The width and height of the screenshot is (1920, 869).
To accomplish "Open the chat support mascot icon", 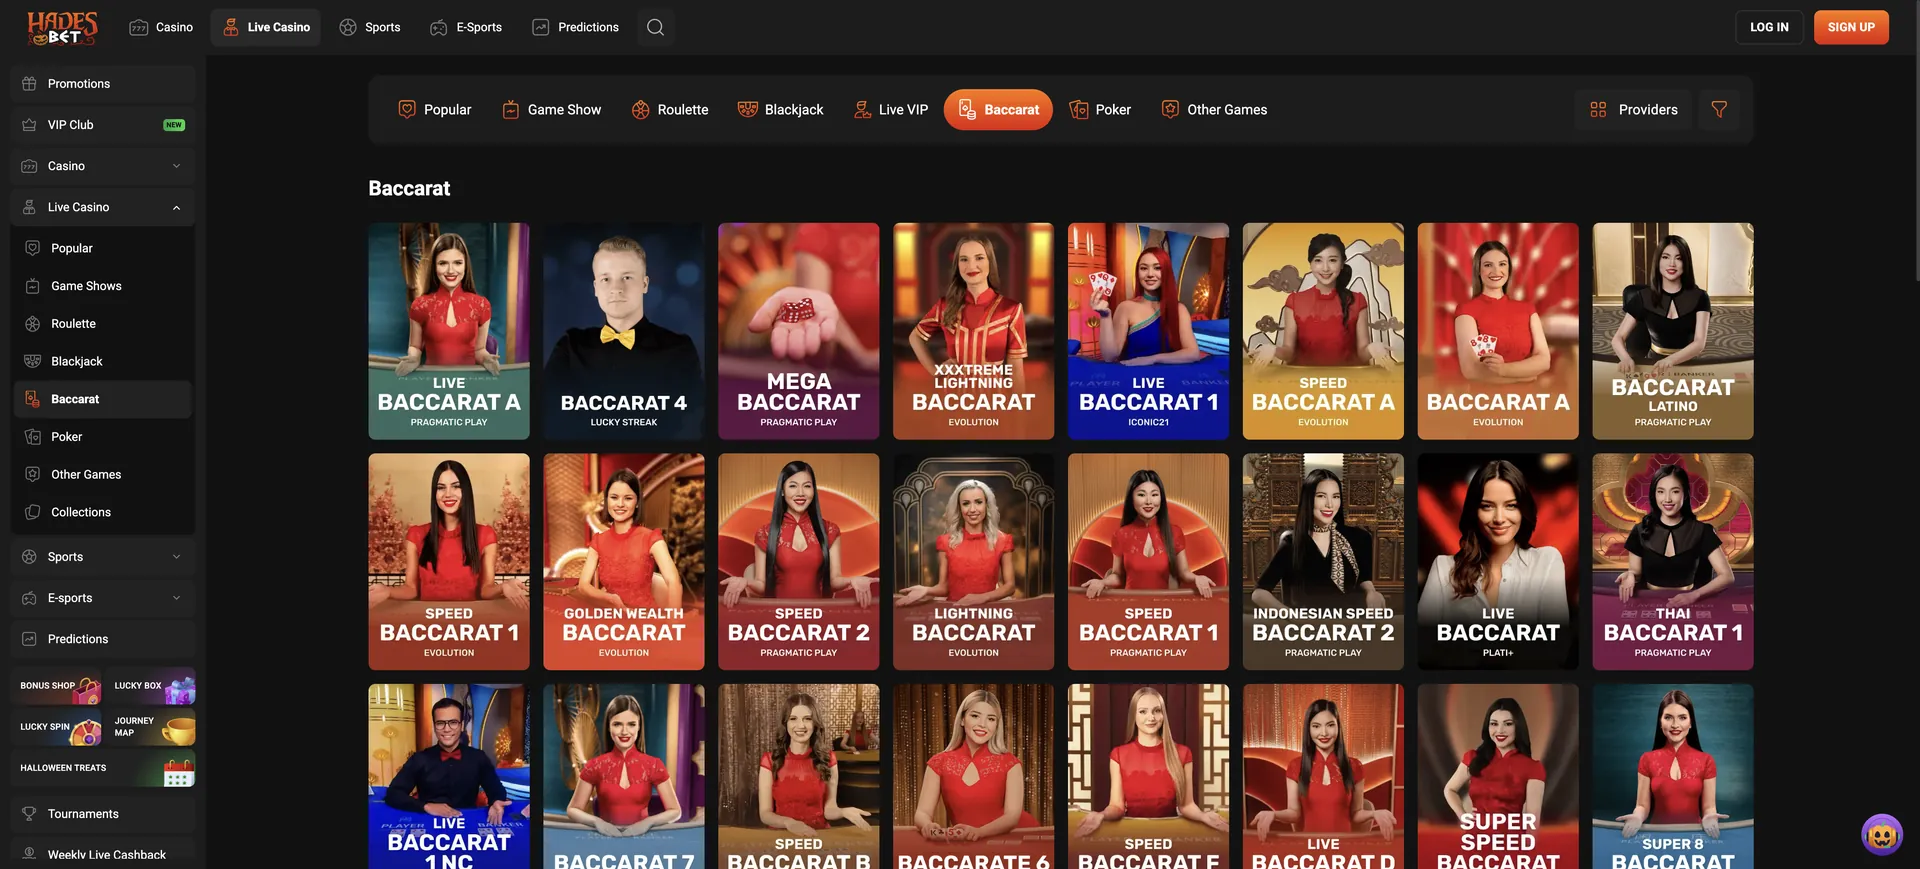I will (x=1882, y=834).
